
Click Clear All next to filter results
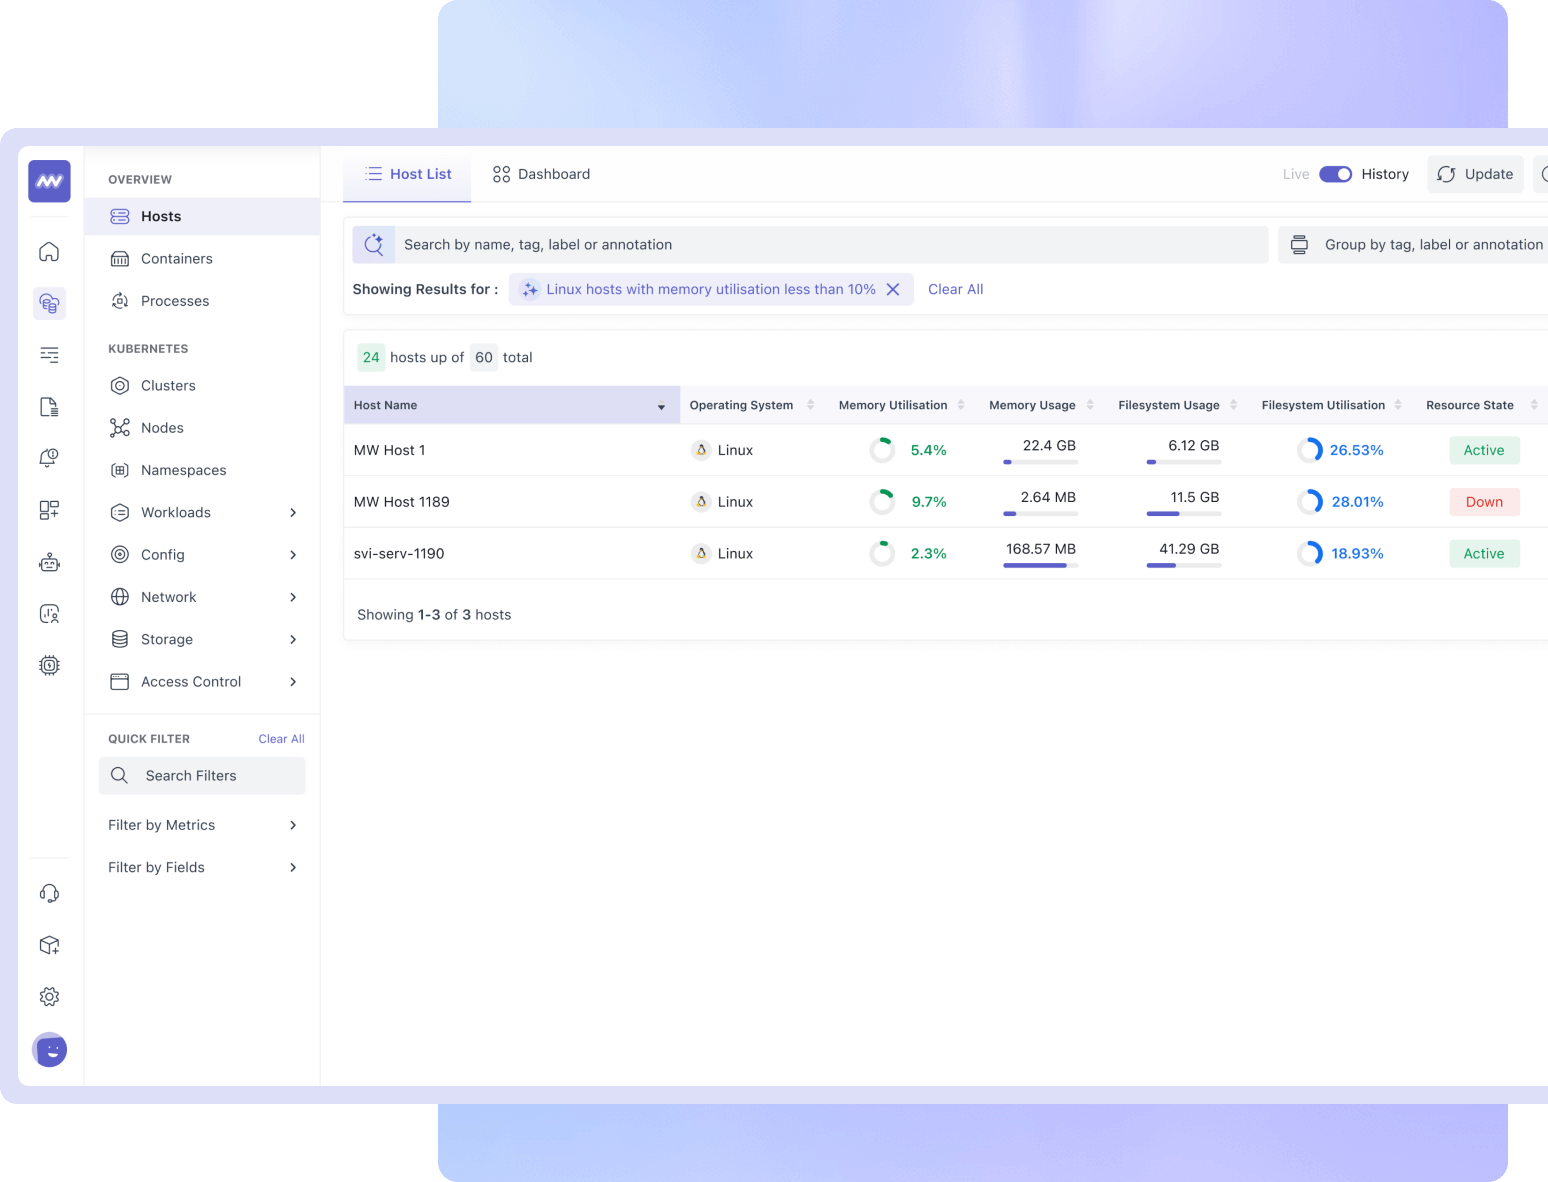tap(955, 289)
